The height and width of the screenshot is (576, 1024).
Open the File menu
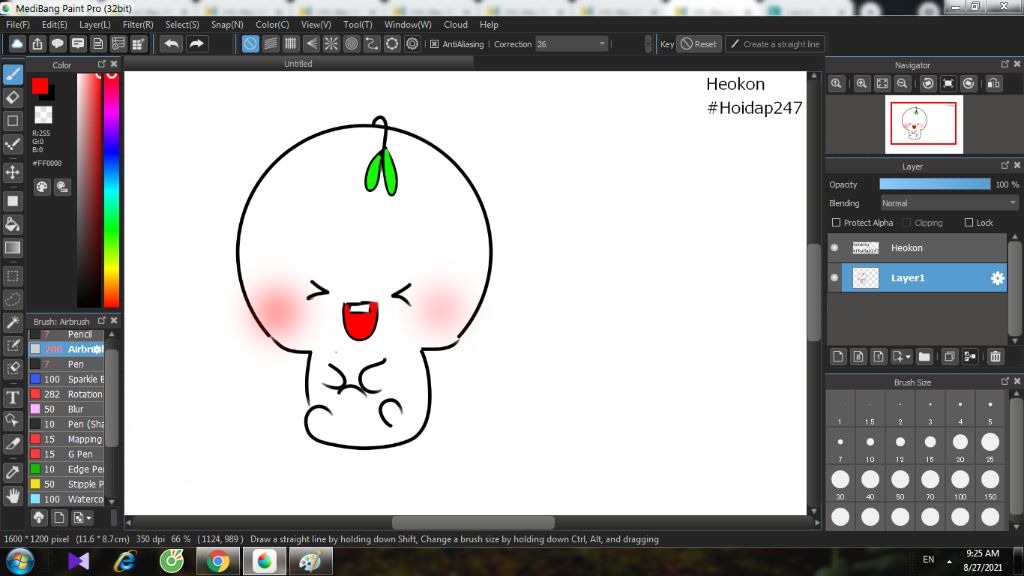18,25
